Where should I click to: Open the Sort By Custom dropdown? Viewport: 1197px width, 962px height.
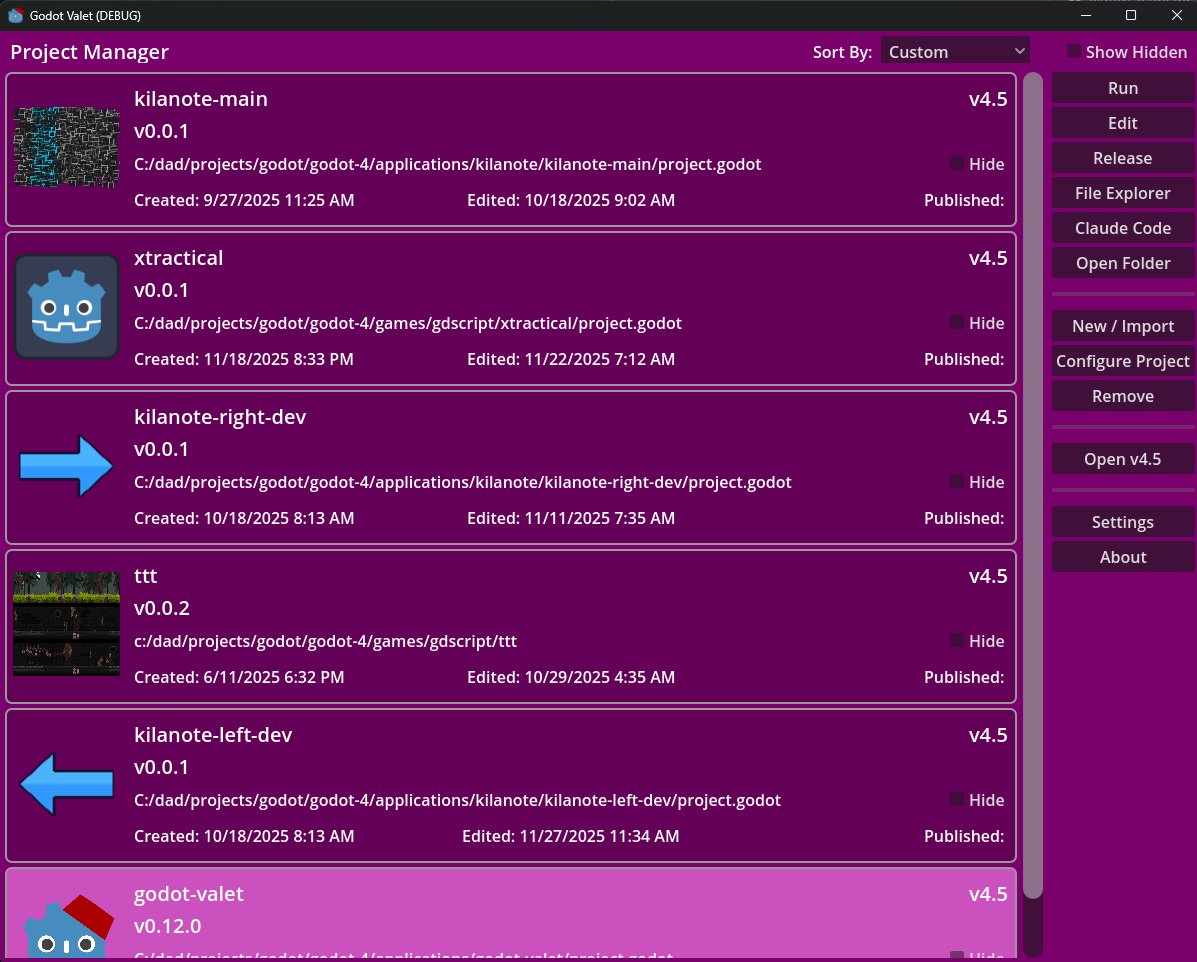955,51
